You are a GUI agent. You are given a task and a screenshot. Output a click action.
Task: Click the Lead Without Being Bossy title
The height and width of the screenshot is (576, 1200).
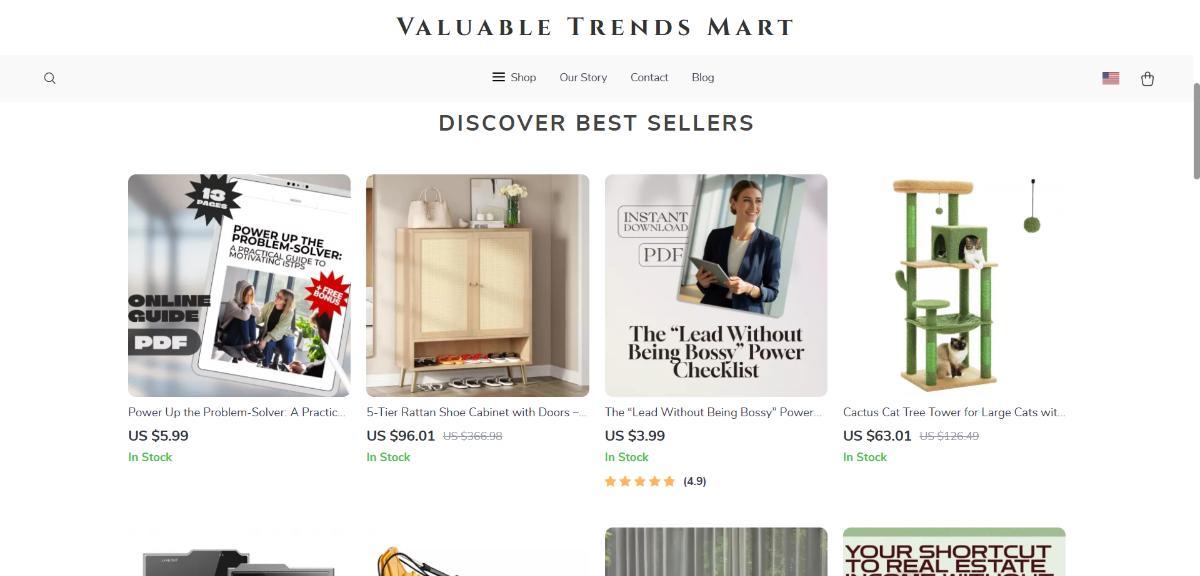[714, 412]
